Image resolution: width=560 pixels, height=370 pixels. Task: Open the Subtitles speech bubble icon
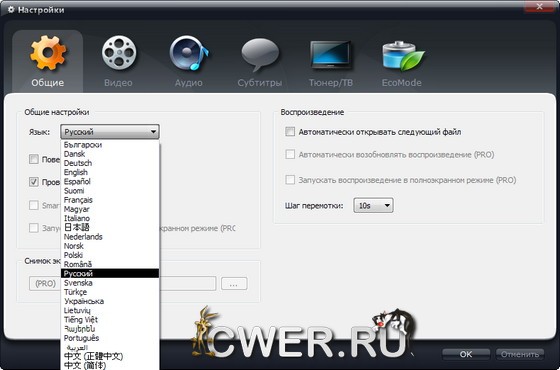[260, 54]
